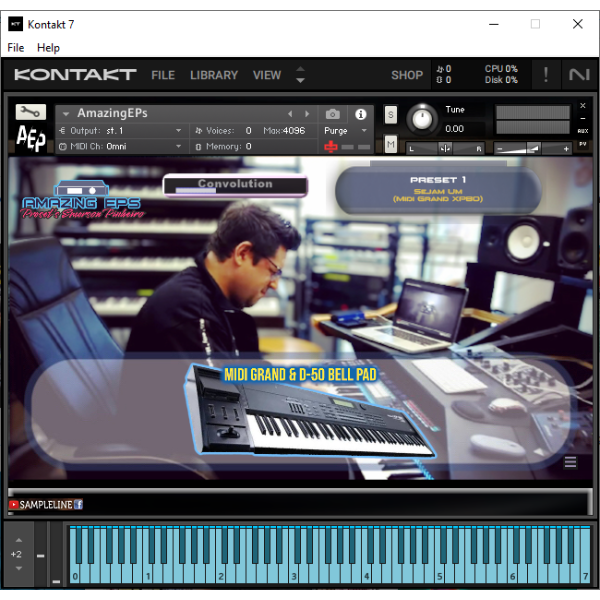
Task: Click the exclamation warning icon
Action: click(x=546, y=74)
